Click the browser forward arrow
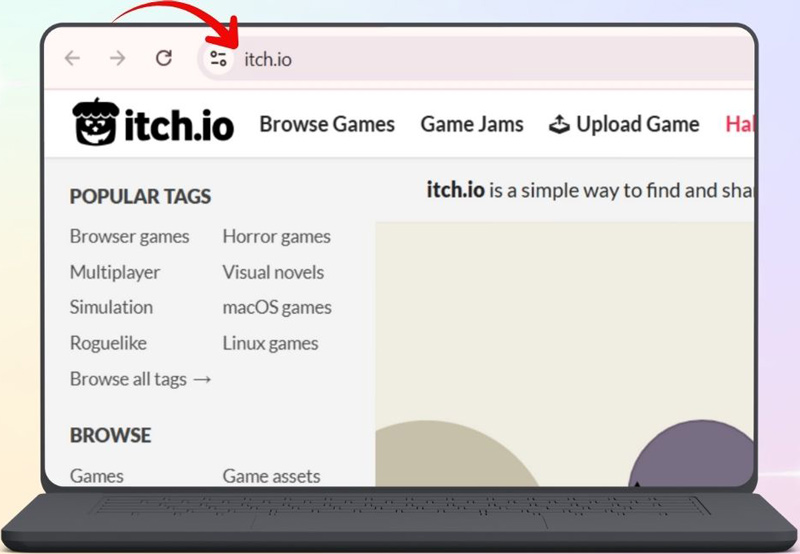 [x=118, y=58]
